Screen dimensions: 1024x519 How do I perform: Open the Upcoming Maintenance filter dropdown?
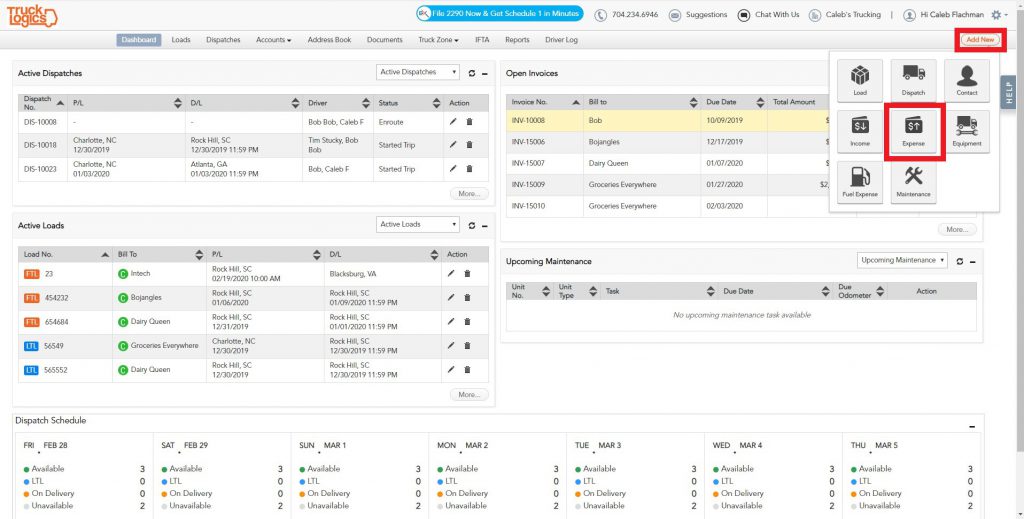click(x=902, y=260)
